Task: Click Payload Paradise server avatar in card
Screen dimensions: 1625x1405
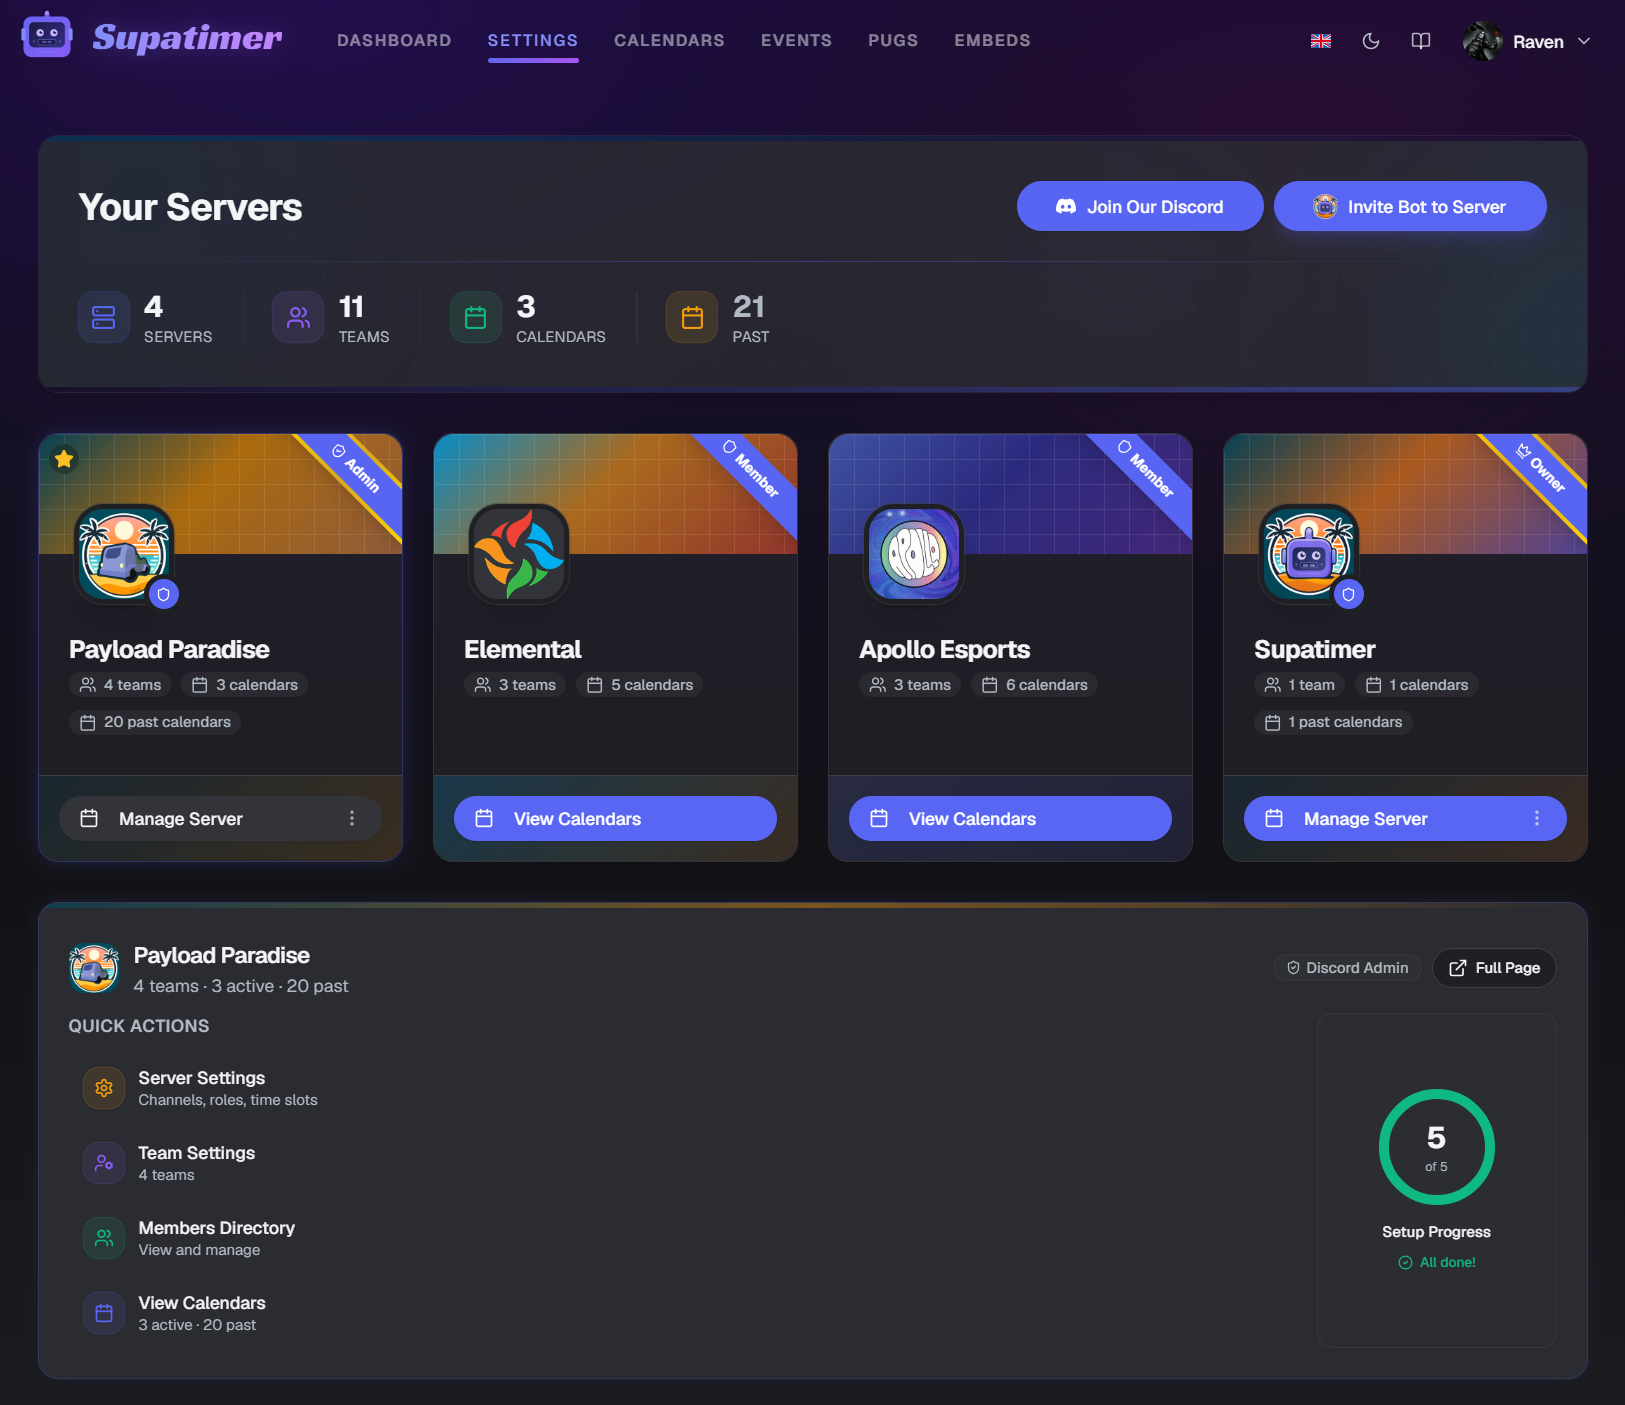Action: point(124,553)
